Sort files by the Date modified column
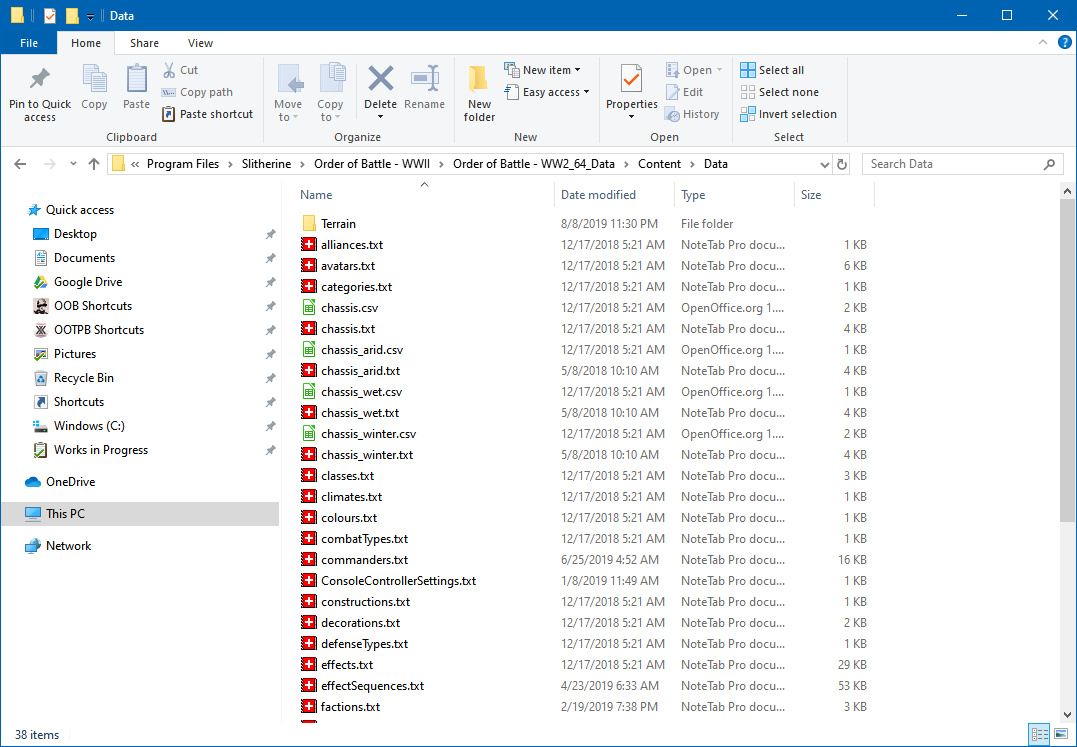 [x=598, y=195]
